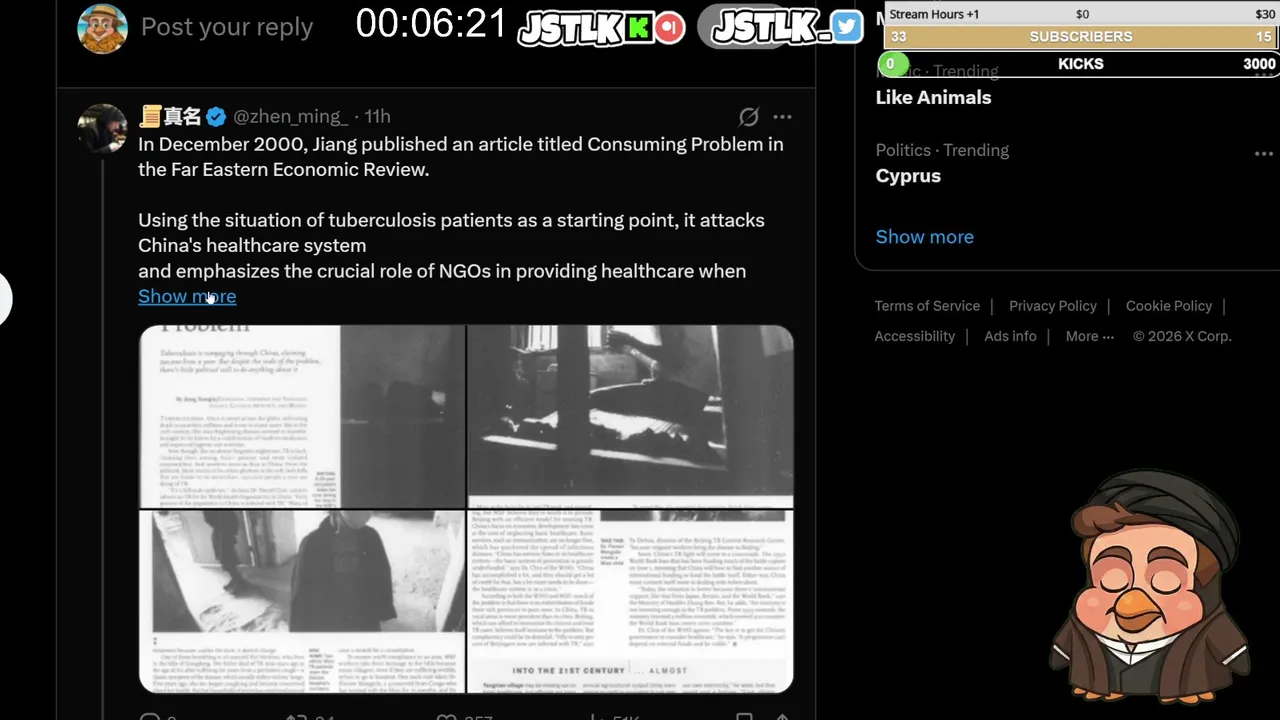Screen dimensions: 1280x720
Task: Click Show more under the trending list
Action: [924, 237]
